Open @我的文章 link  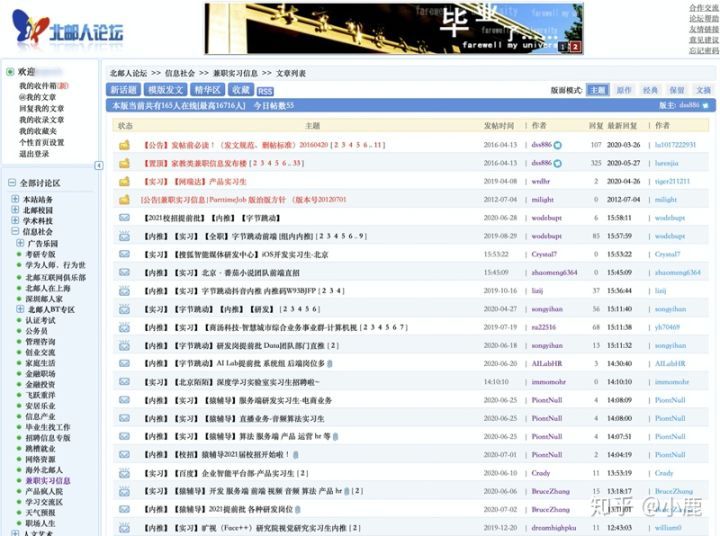point(37,97)
